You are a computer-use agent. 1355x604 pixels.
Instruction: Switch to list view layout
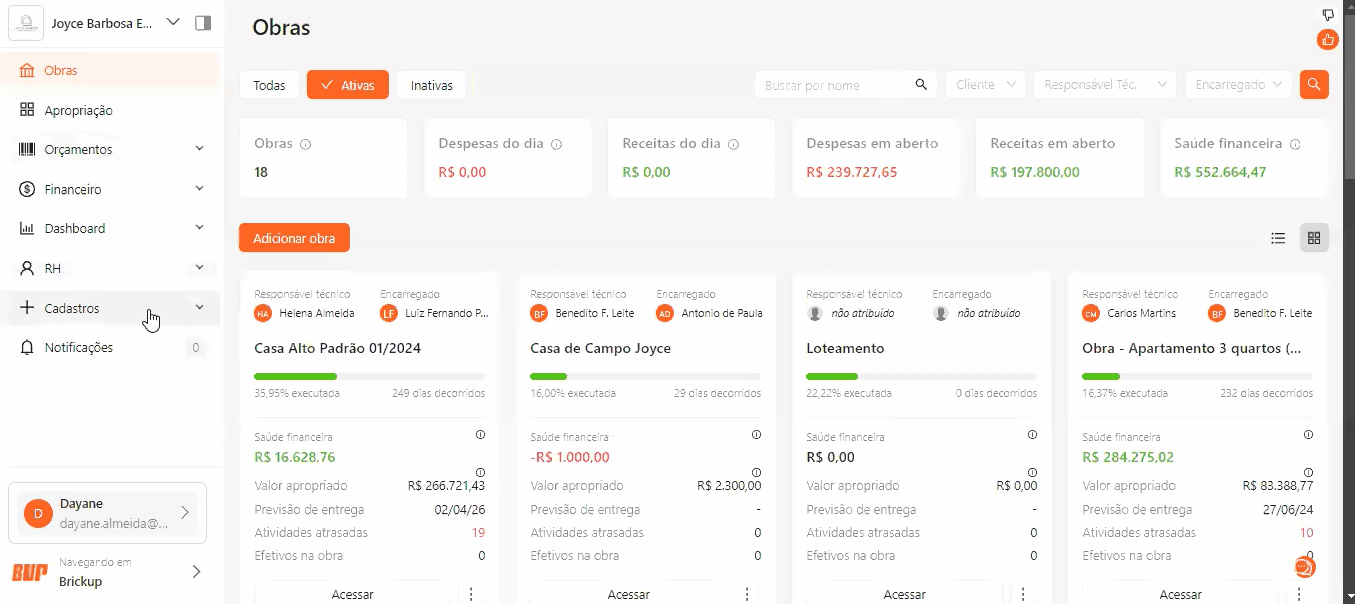point(1278,238)
